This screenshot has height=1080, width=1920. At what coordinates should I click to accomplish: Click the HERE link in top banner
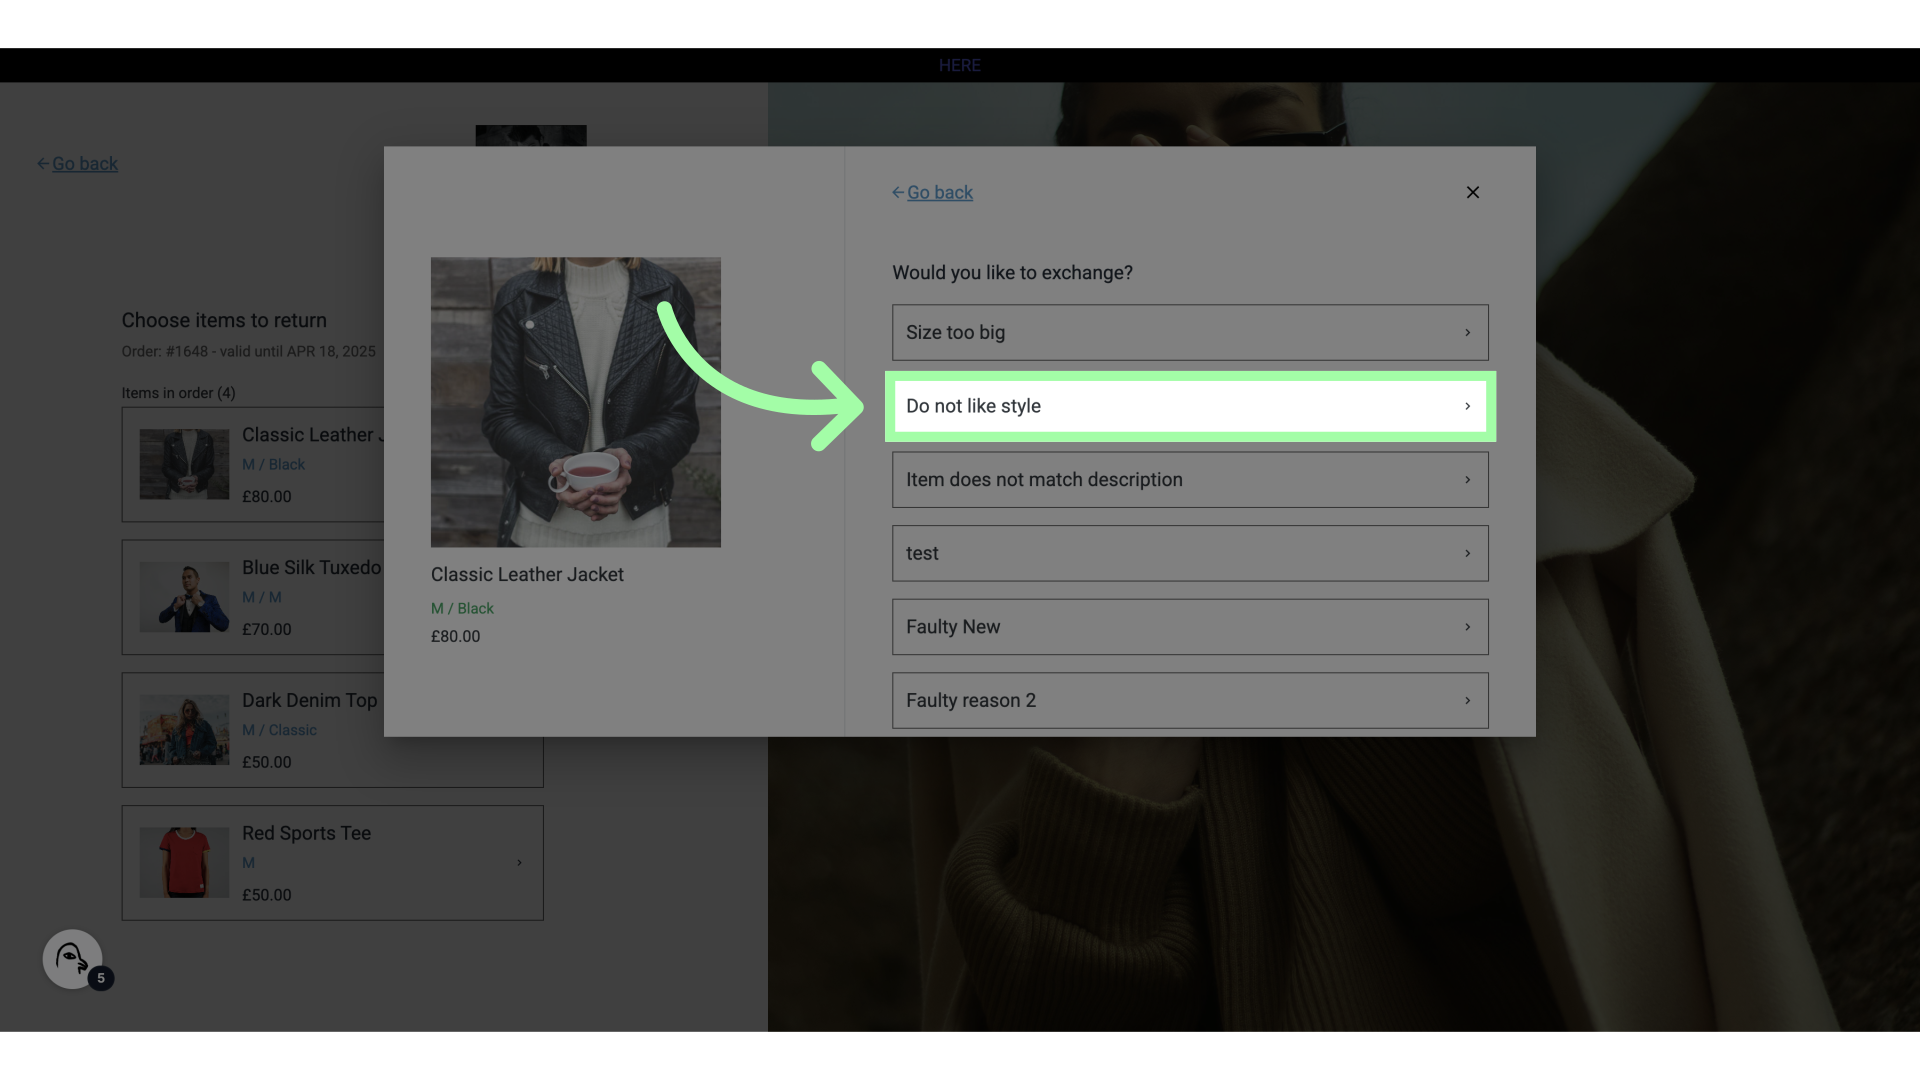point(959,65)
